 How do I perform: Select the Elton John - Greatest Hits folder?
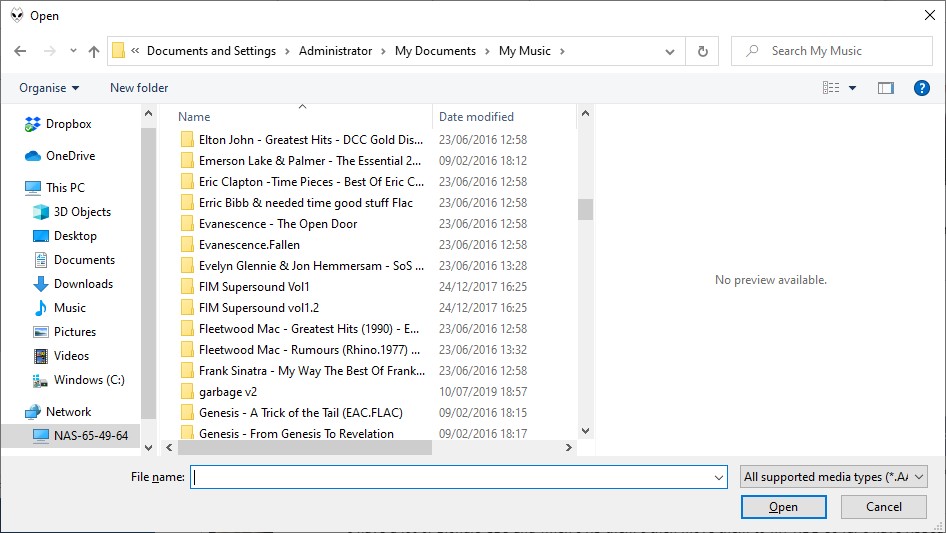point(302,140)
